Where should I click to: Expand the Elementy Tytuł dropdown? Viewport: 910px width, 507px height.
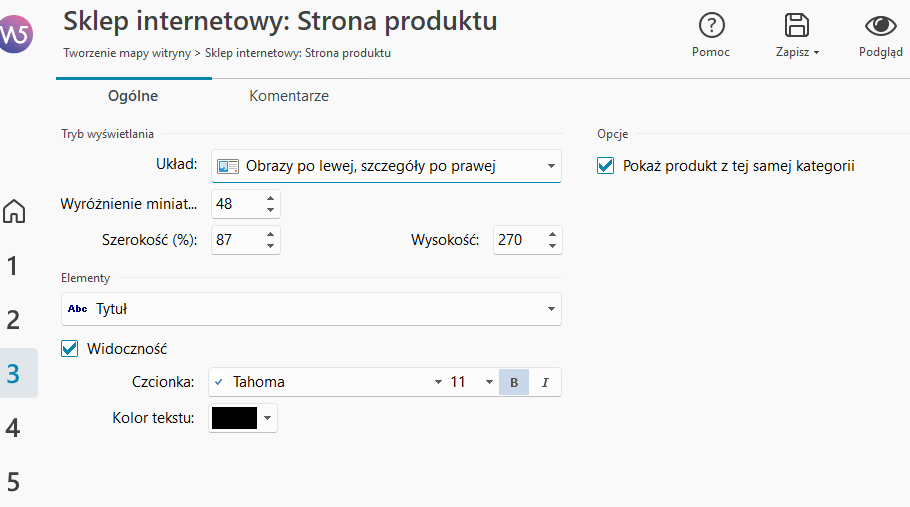pos(311,309)
